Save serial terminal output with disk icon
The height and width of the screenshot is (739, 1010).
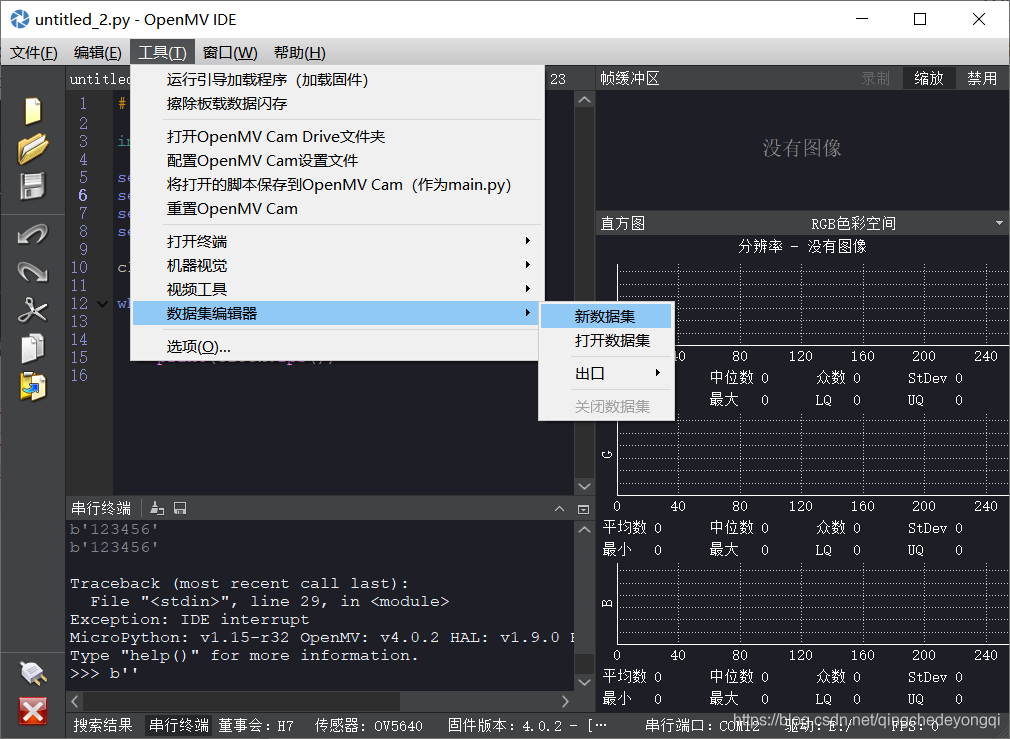(180, 508)
